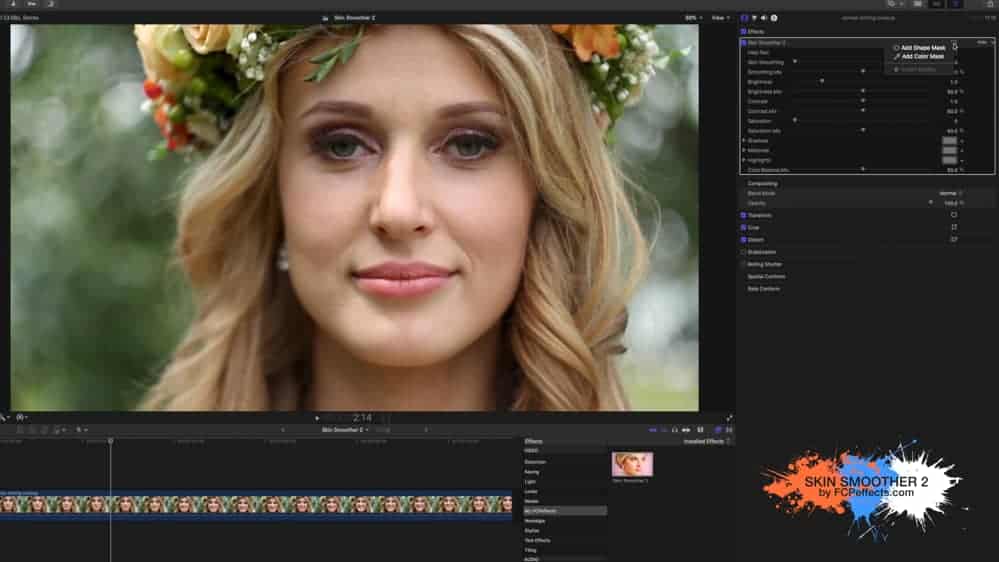Toggle skimming icon in timeline toolbar
The image size is (999, 562).
pos(652,430)
